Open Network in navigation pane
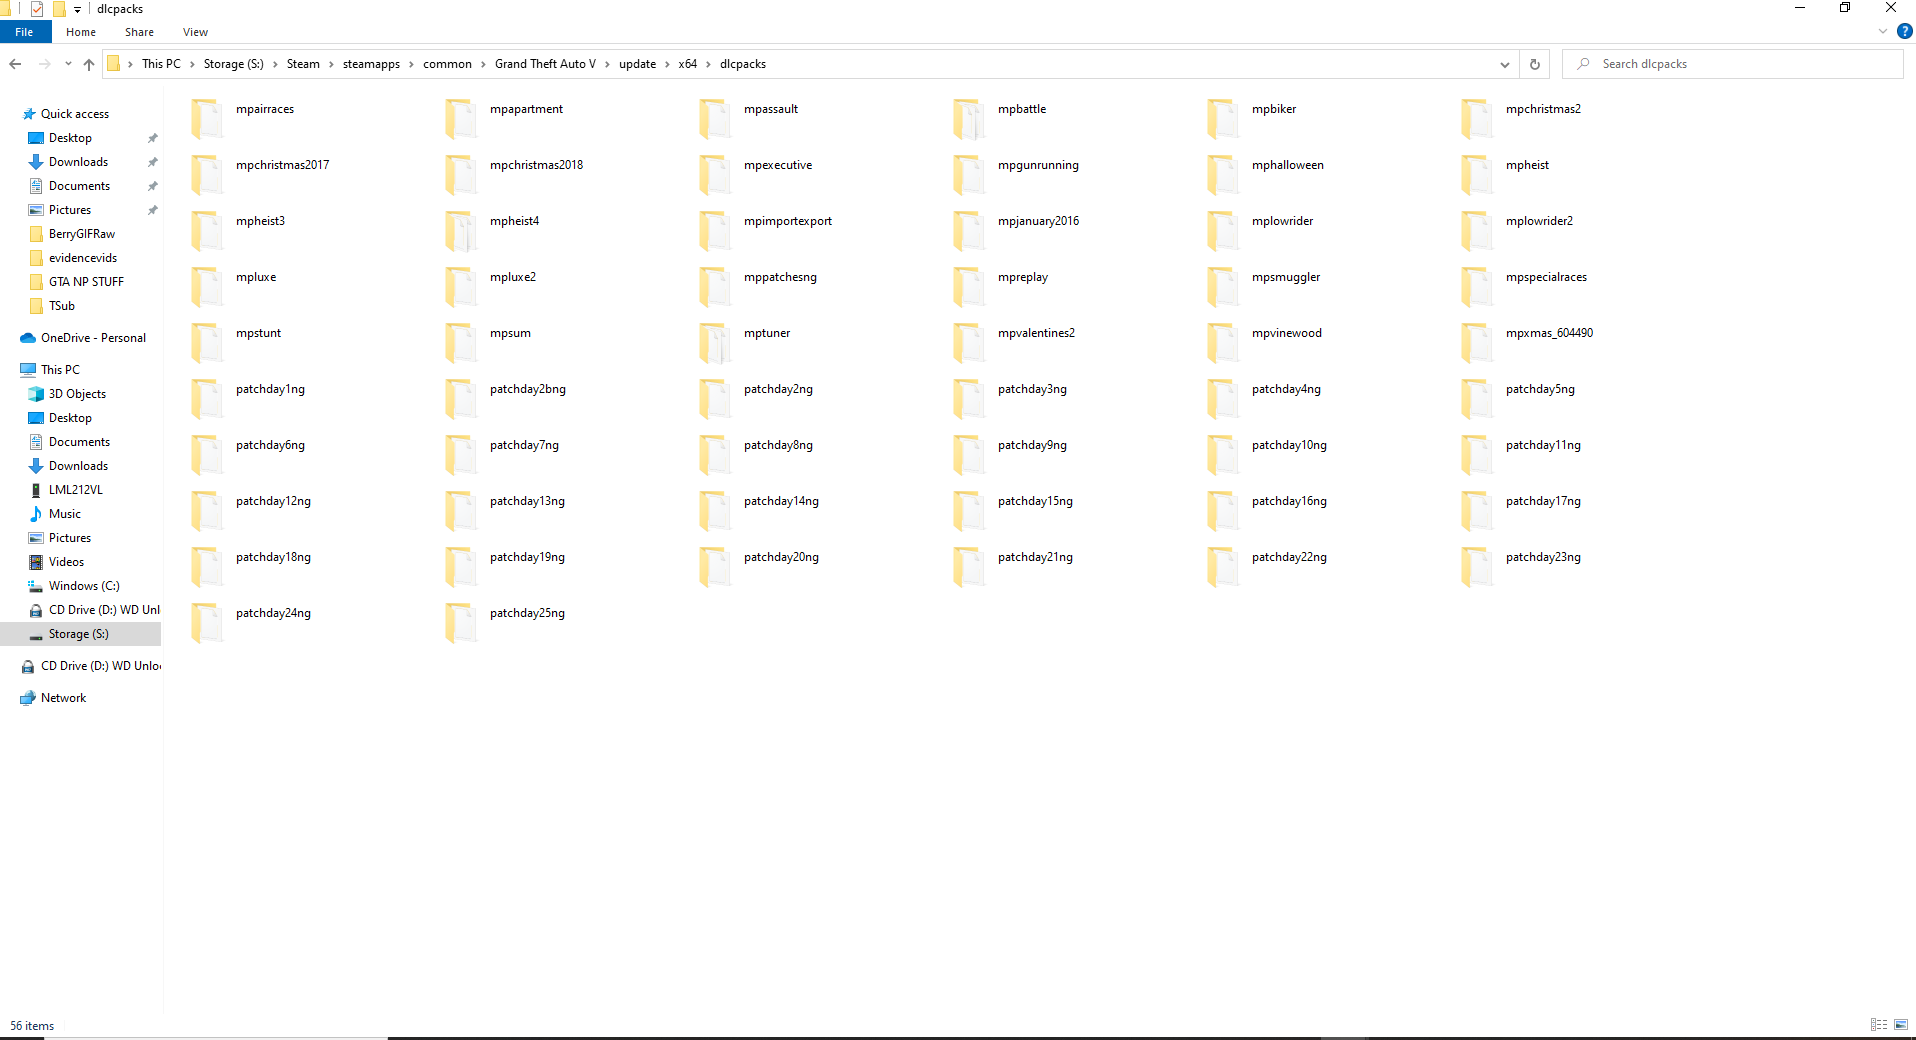This screenshot has width=1916, height=1040. [63, 698]
